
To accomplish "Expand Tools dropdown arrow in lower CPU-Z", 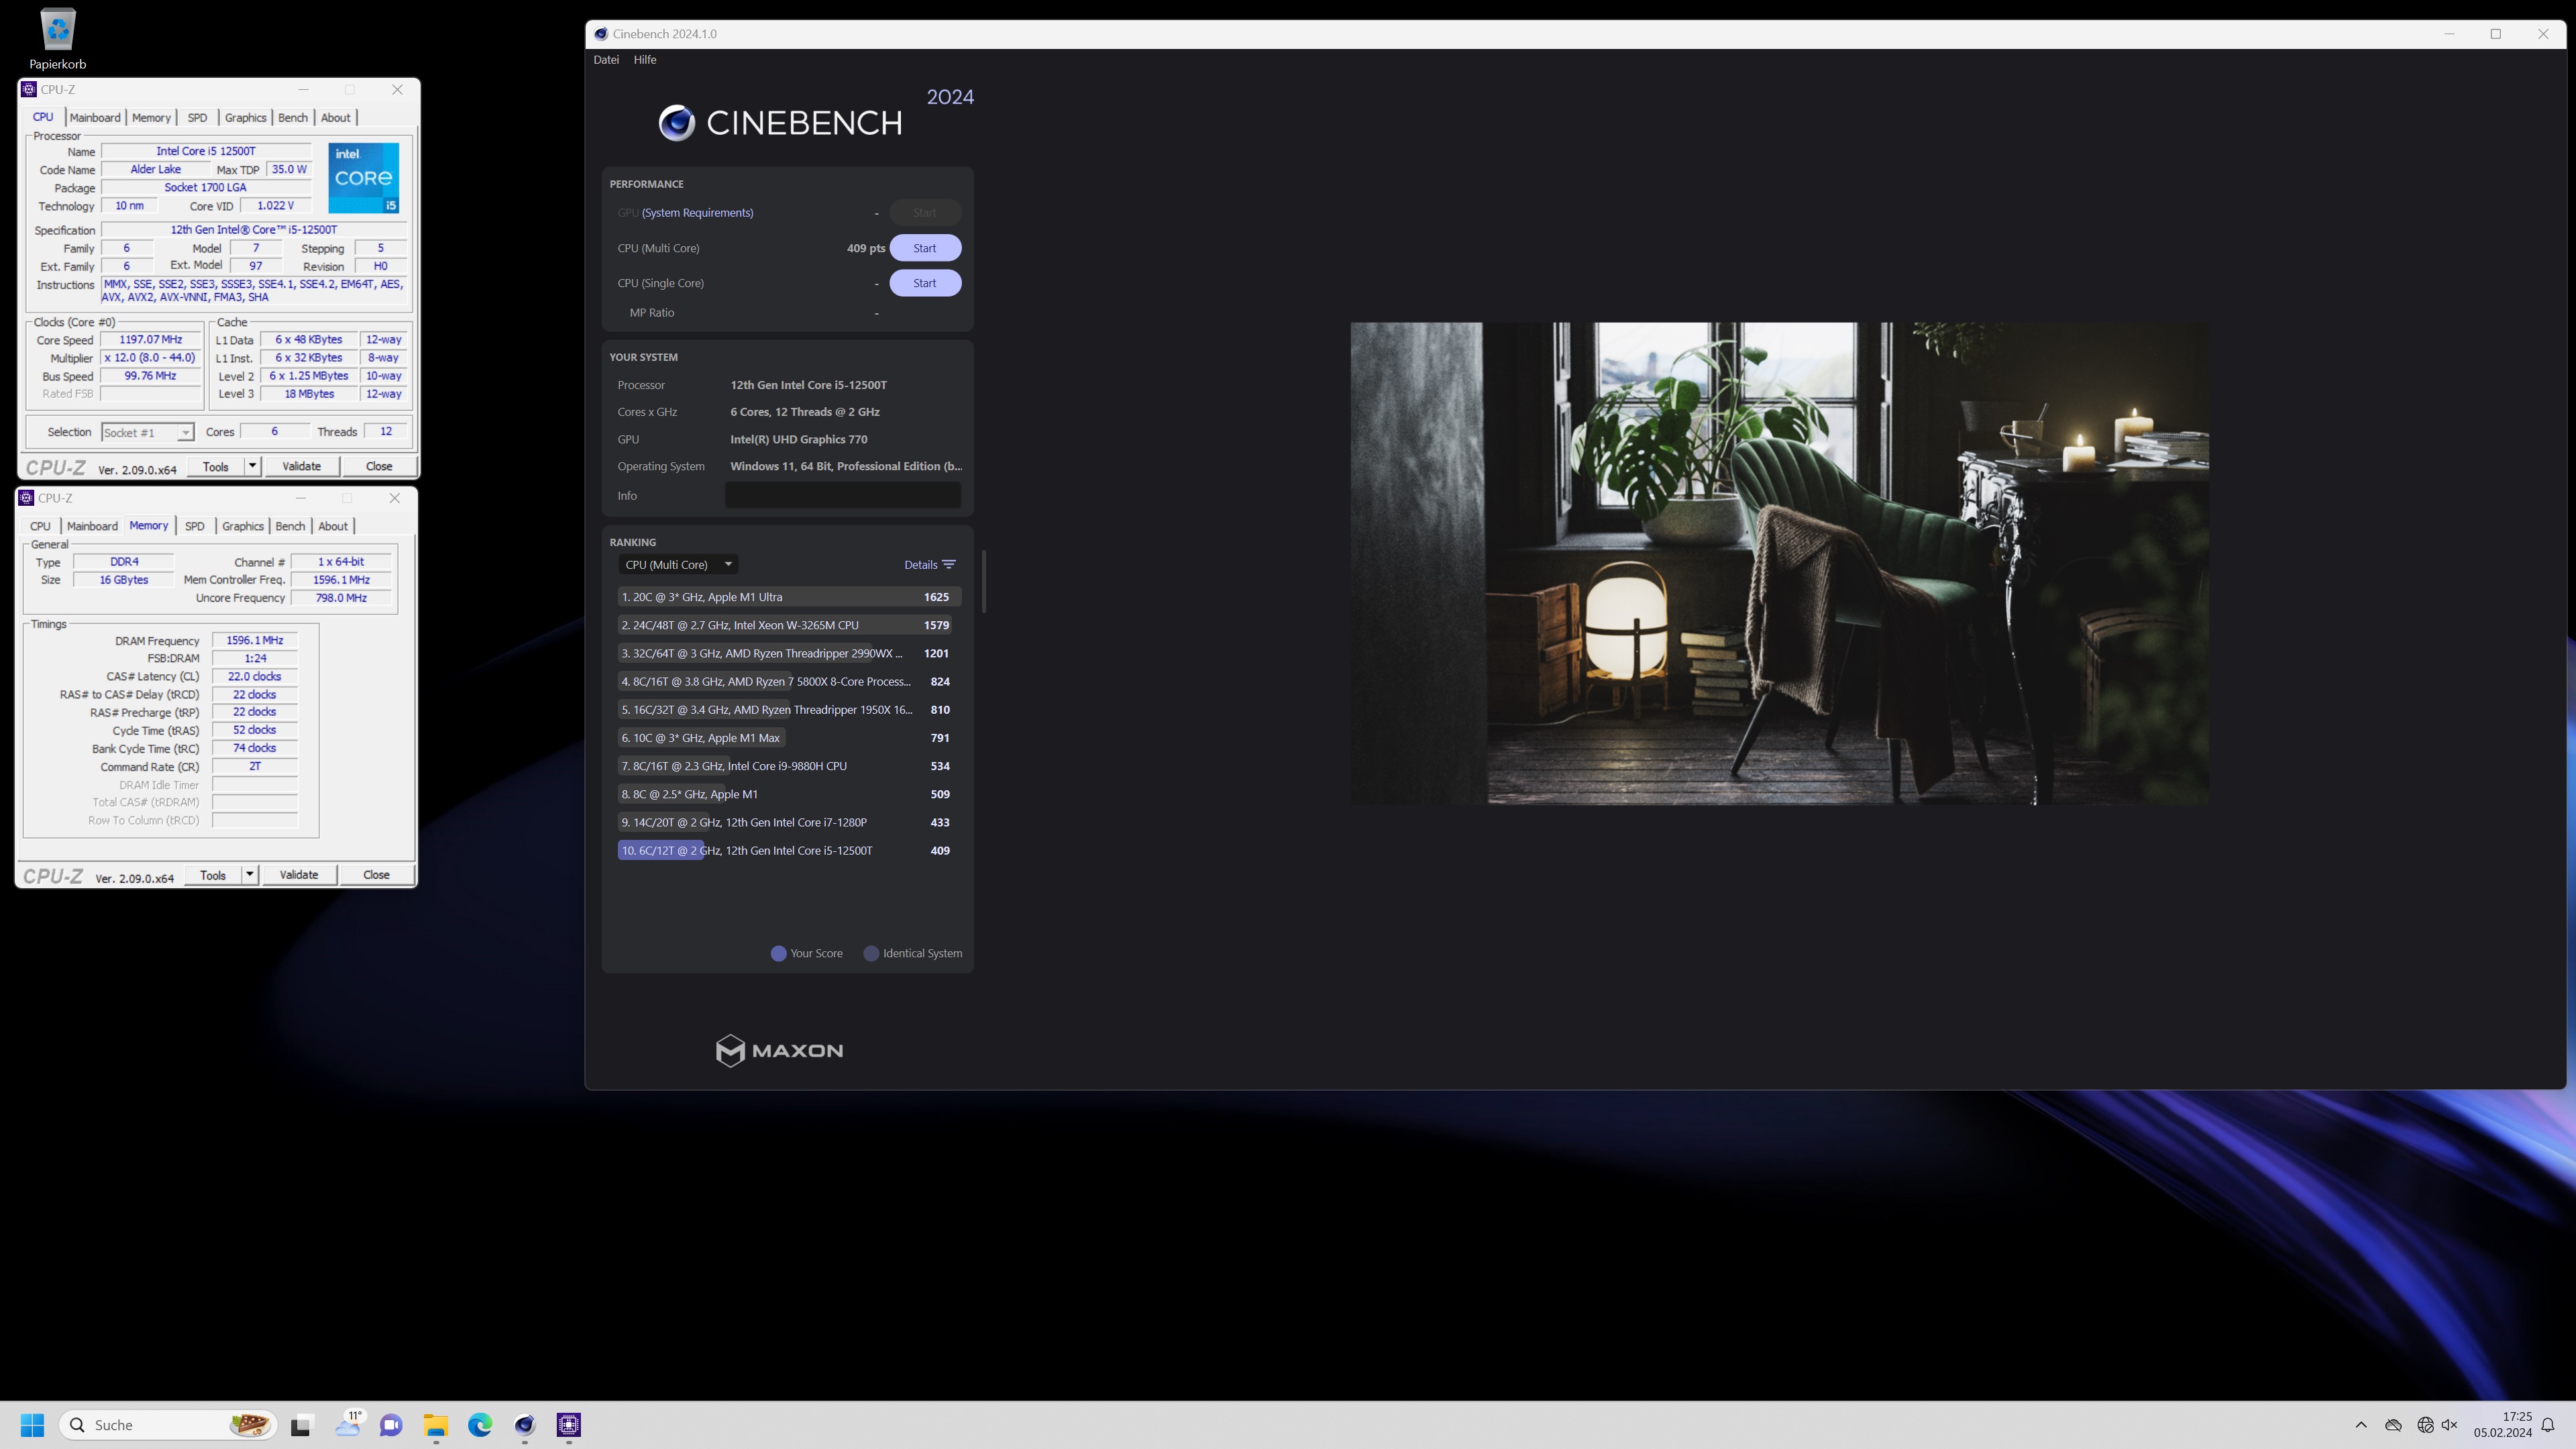I will (249, 875).
